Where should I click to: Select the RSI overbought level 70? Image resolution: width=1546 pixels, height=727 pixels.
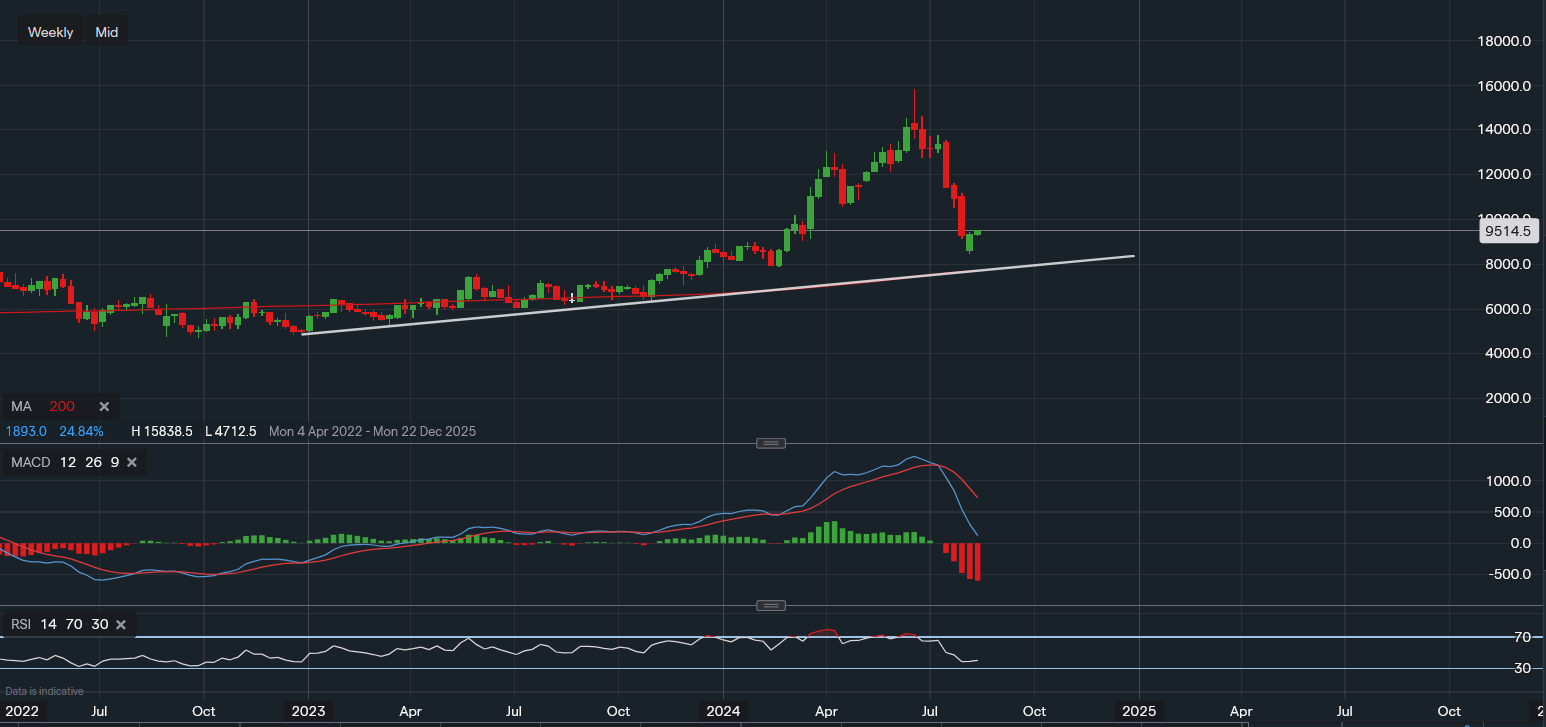tap(73, 624)
